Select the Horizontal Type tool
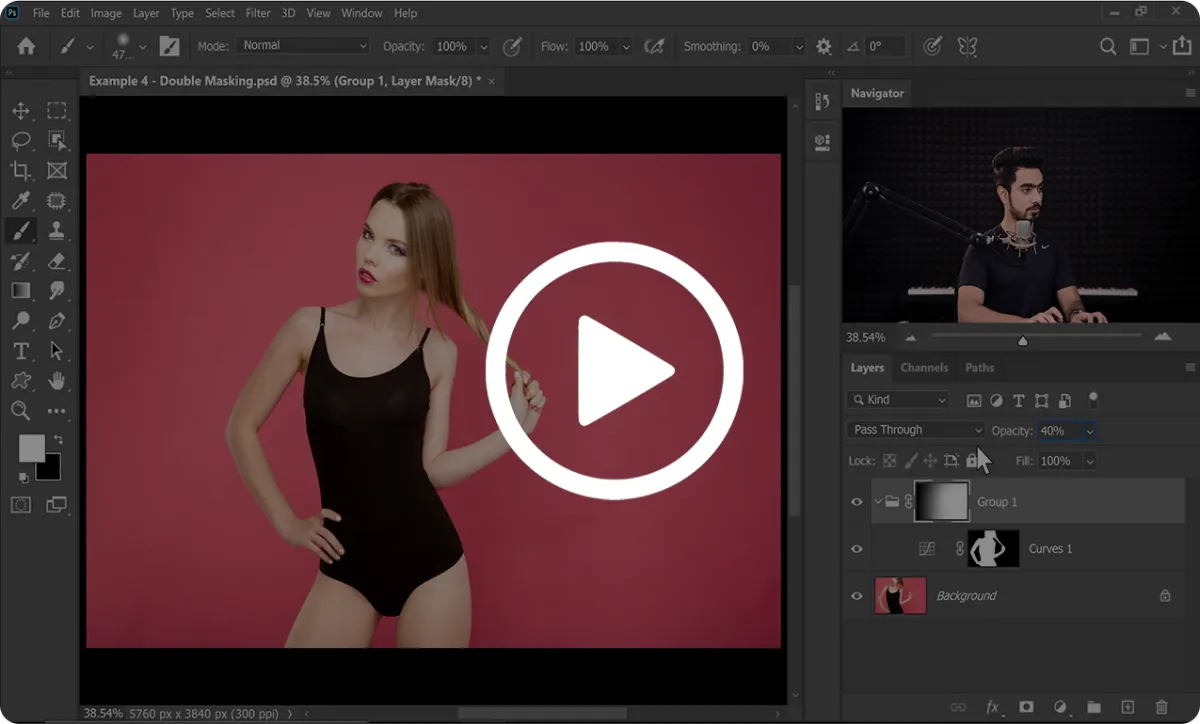 click(21, 351)
